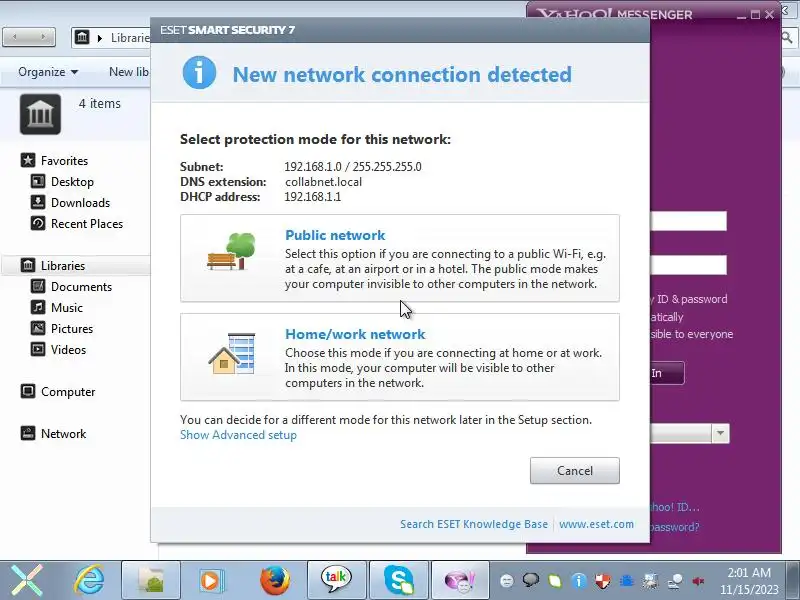Open Pictures library in sidebar
Viewport: 800px width, 600px height.
[x=72, y=329]
